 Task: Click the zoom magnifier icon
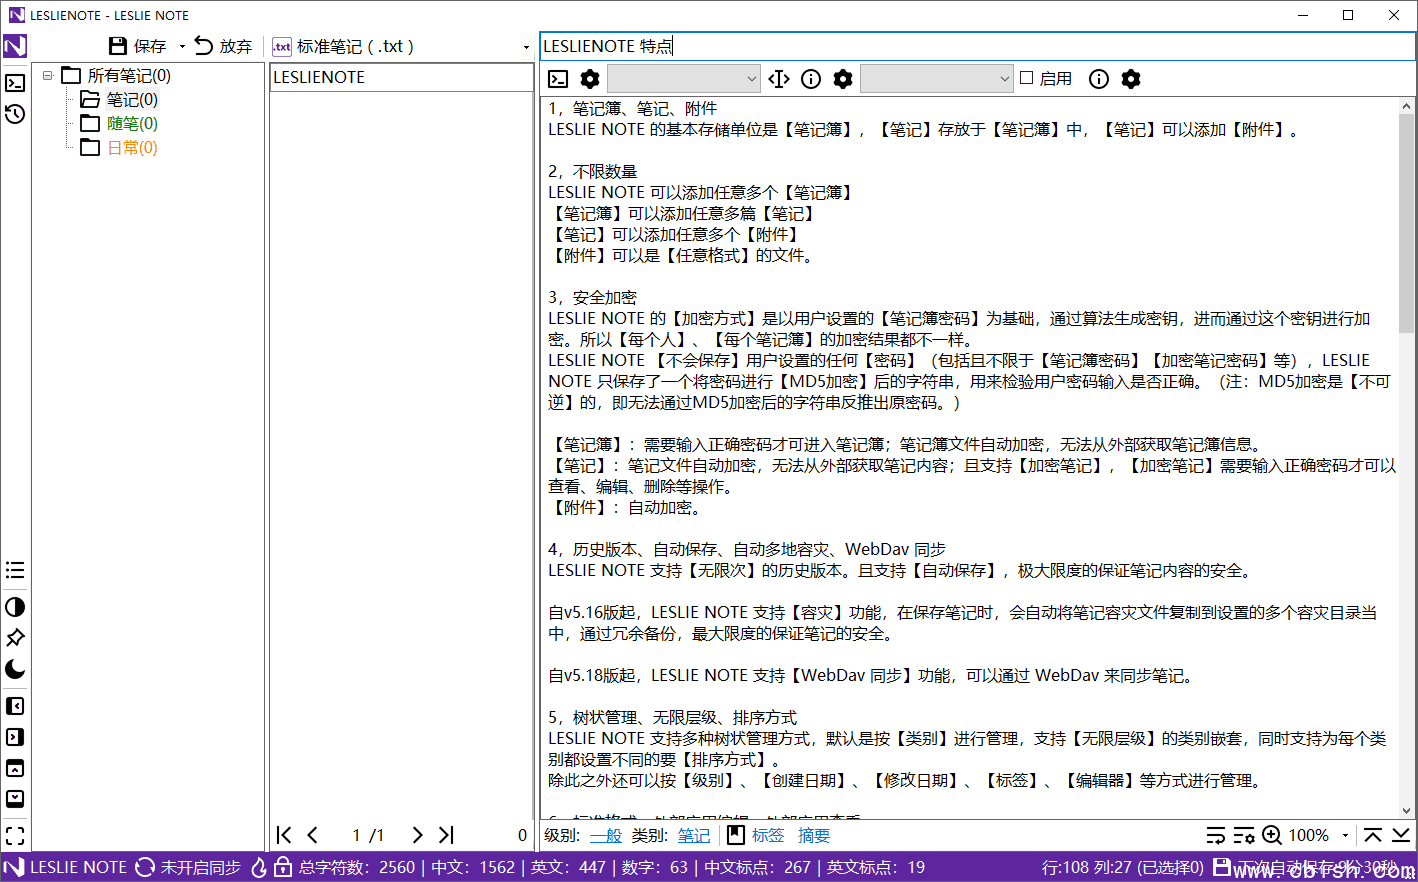[1270, 835]
